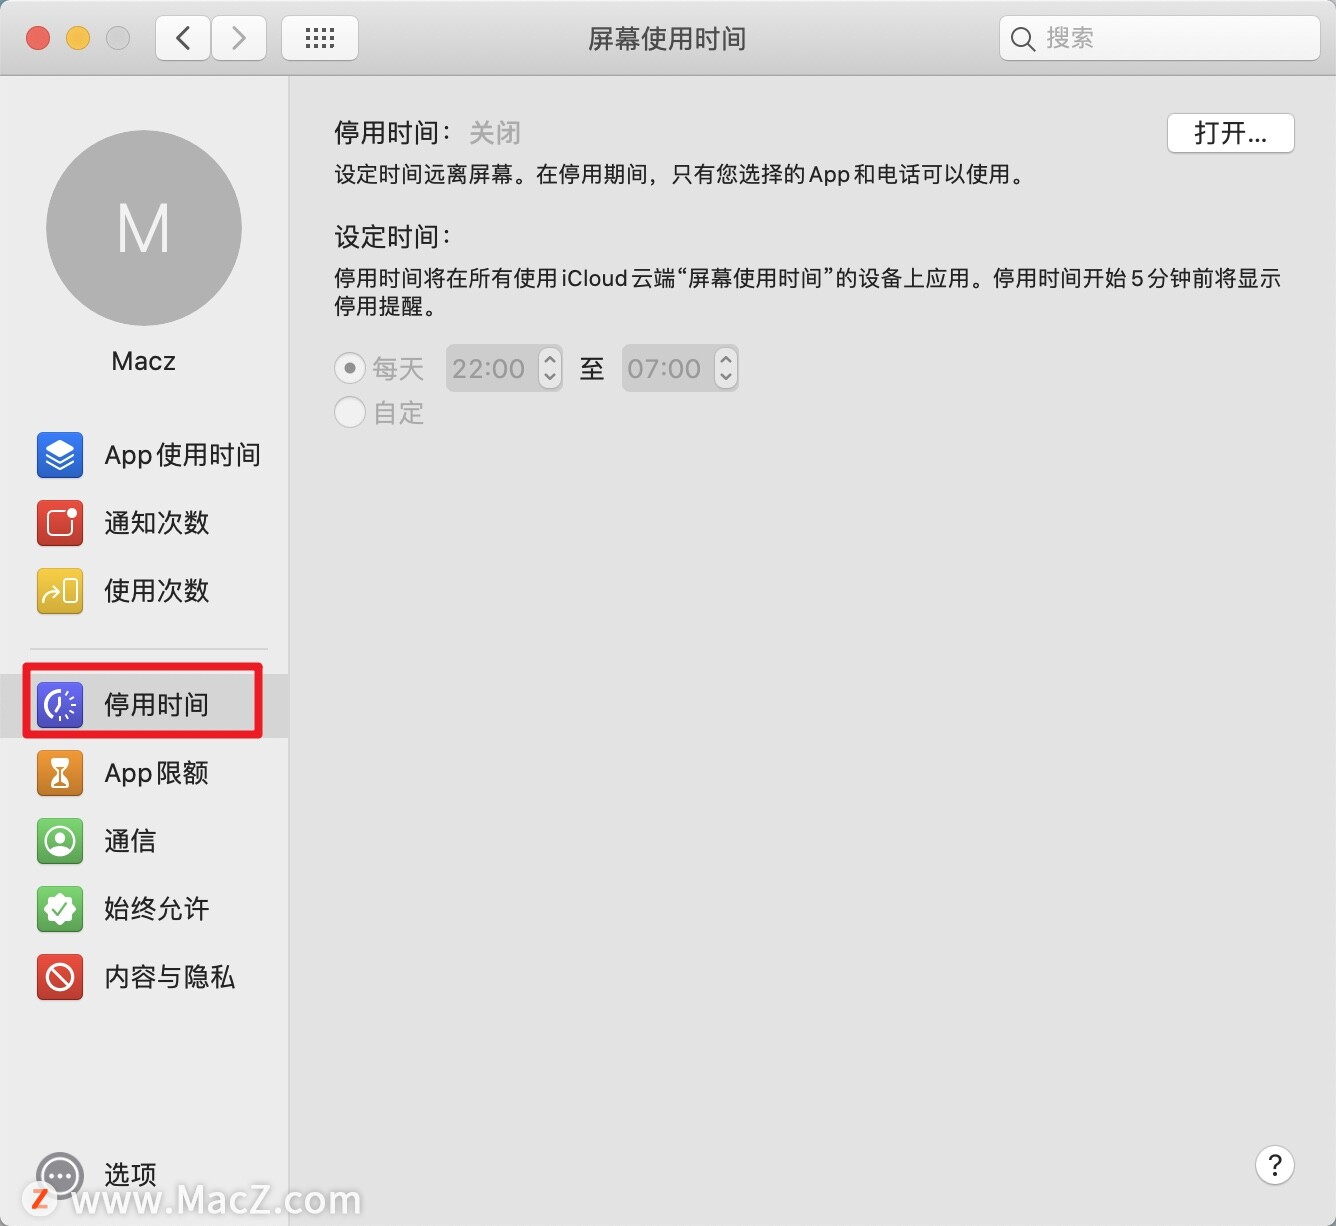
Task: Go forward with the right chevron button
Action: click(x=239, y=38)
